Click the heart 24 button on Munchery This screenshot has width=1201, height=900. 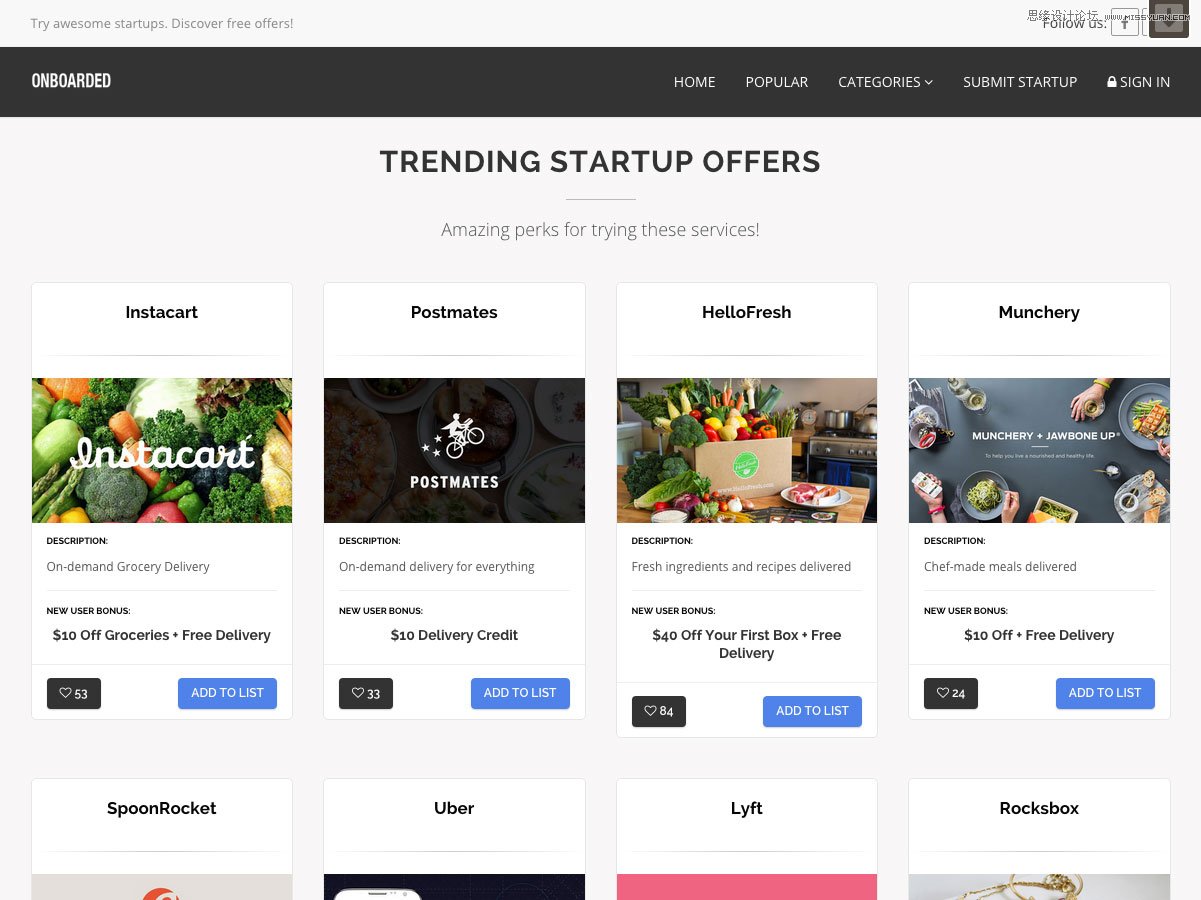(x=951, y=693)
